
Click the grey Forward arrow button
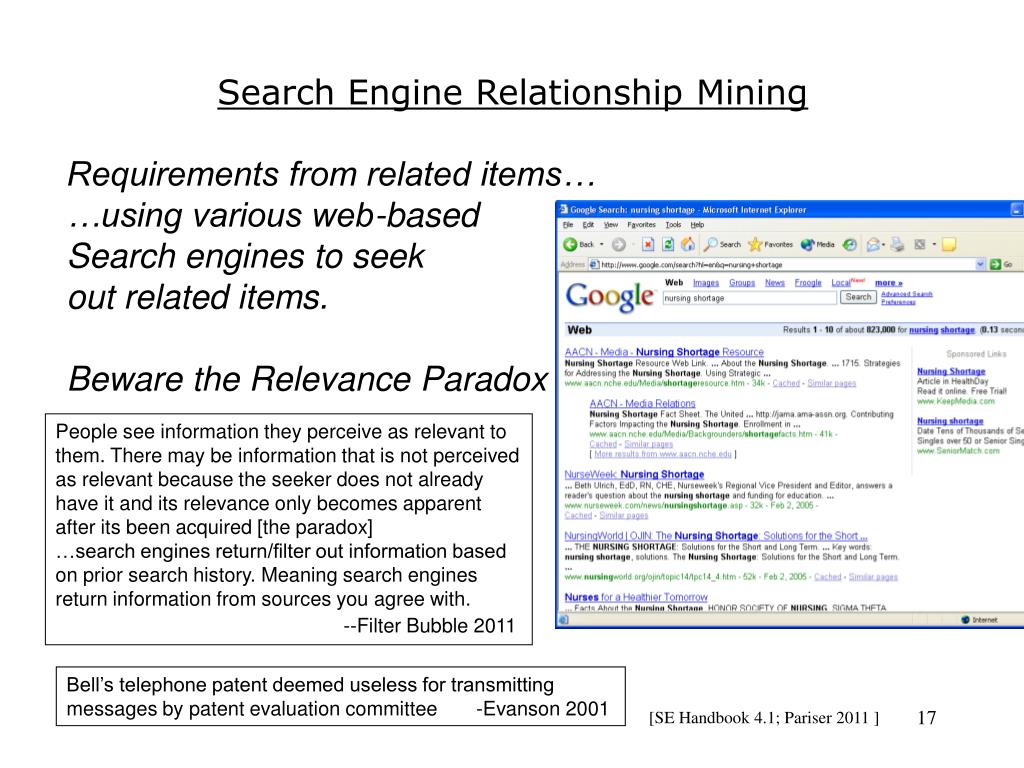coord(618,245)
